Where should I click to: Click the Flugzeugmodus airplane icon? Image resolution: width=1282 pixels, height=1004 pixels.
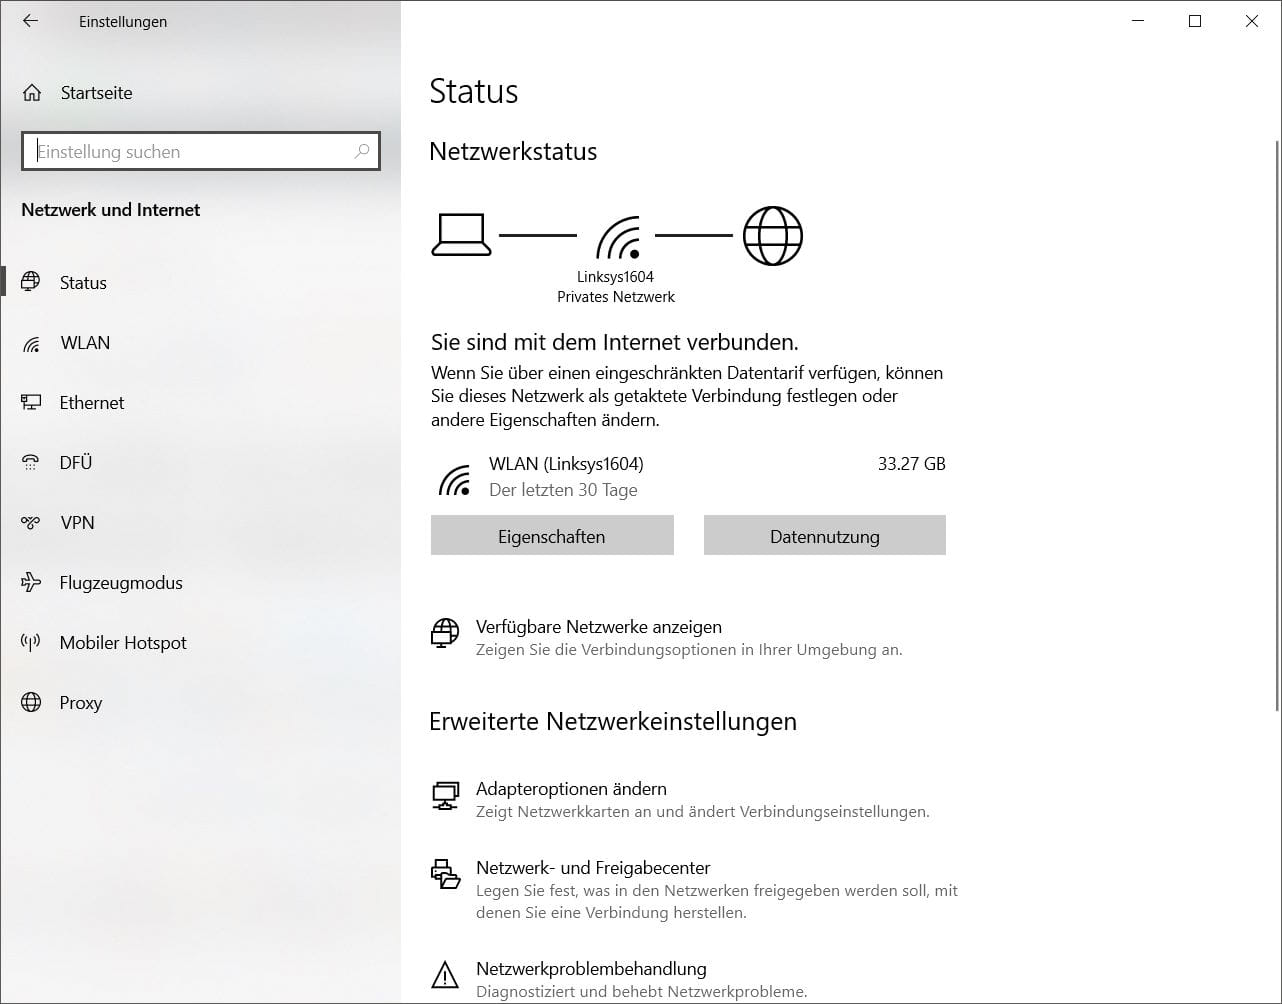31,582
